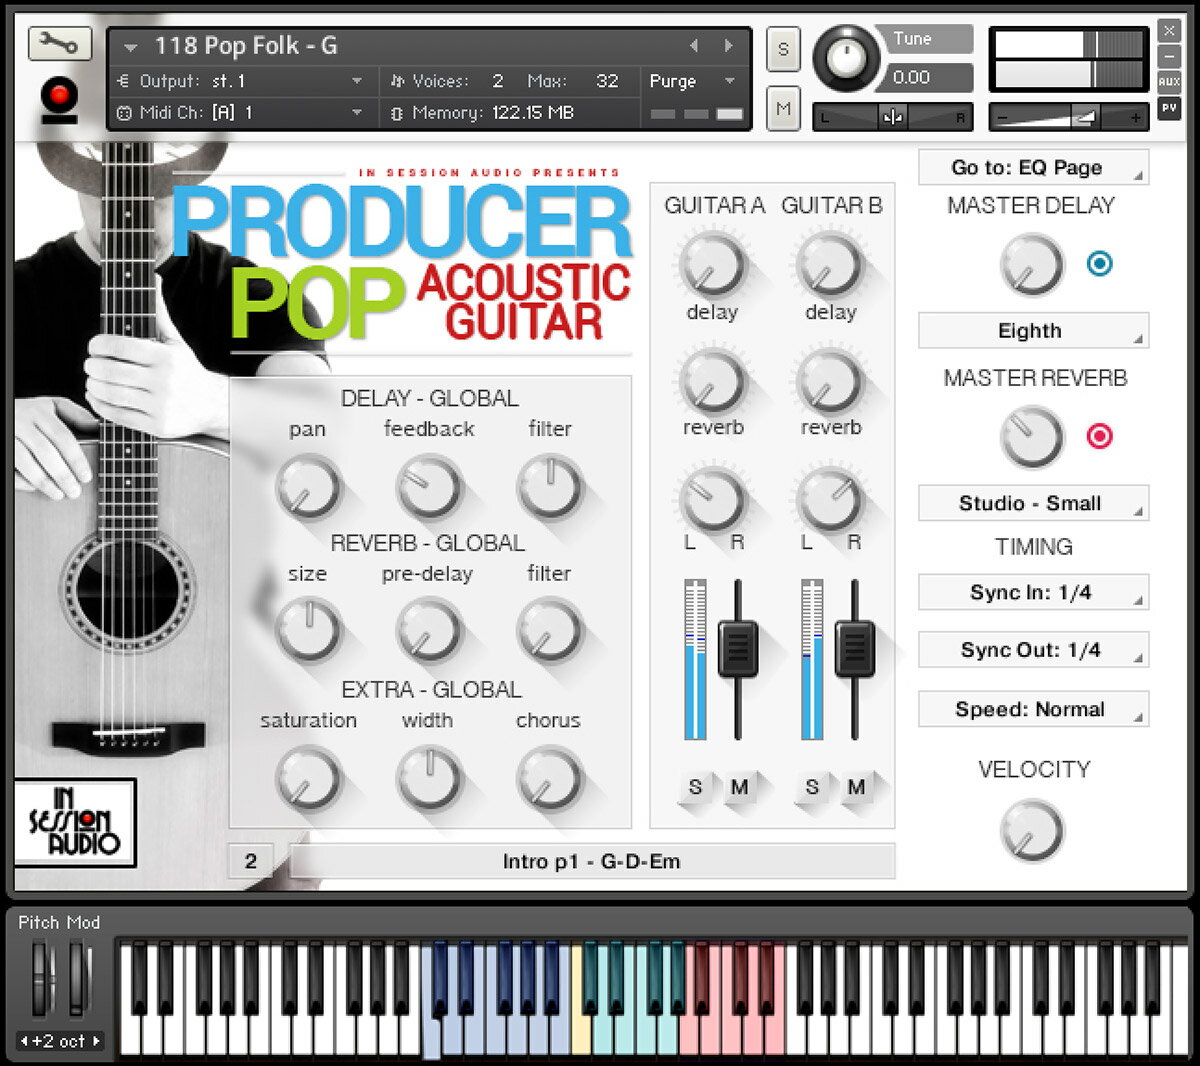
Task: Select the next preset with the right arrow
Action: point(729,46)
